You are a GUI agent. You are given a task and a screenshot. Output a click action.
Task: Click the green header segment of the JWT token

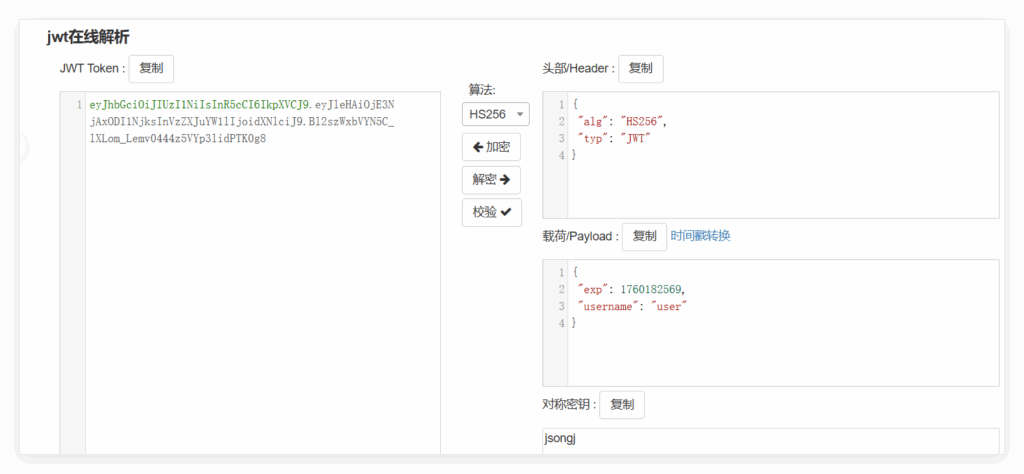200,104
